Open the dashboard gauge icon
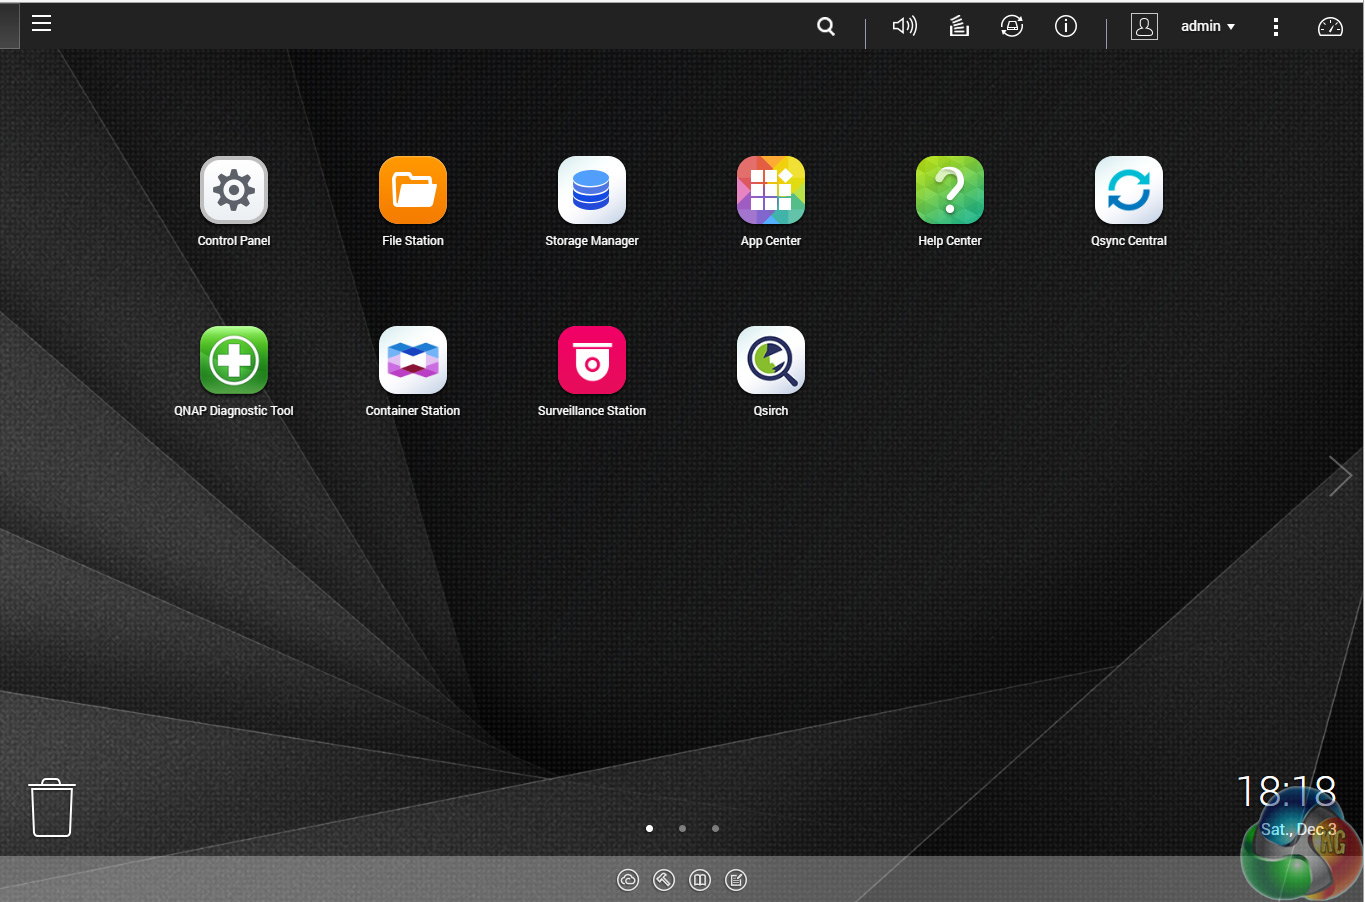Screen dimensions: 1365x902 1330,27
